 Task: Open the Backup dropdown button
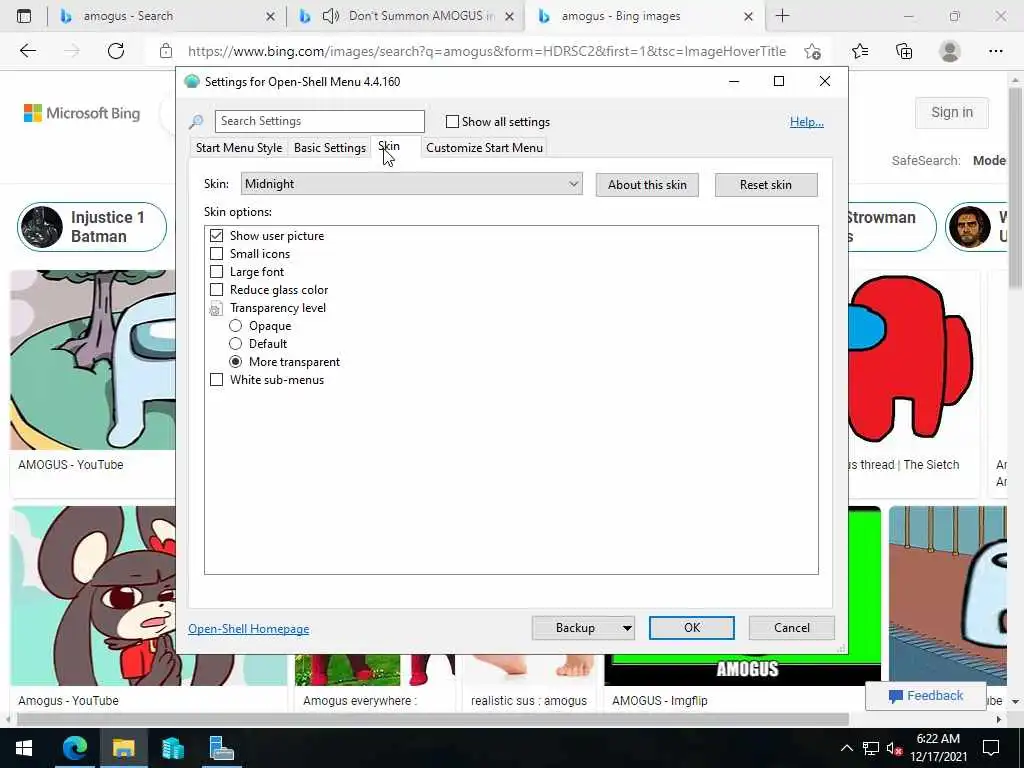pos(583,628)
